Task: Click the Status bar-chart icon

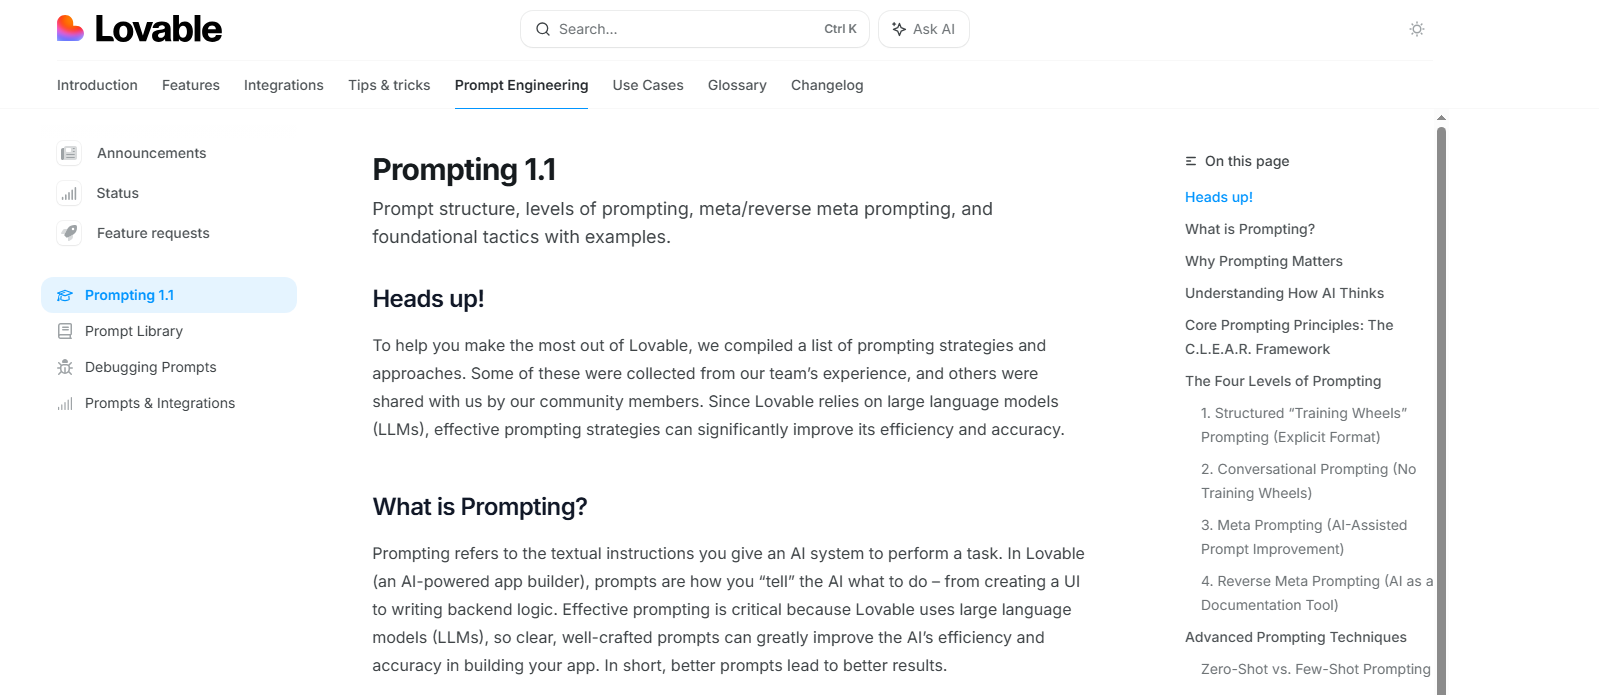Action: coord(69,193)
